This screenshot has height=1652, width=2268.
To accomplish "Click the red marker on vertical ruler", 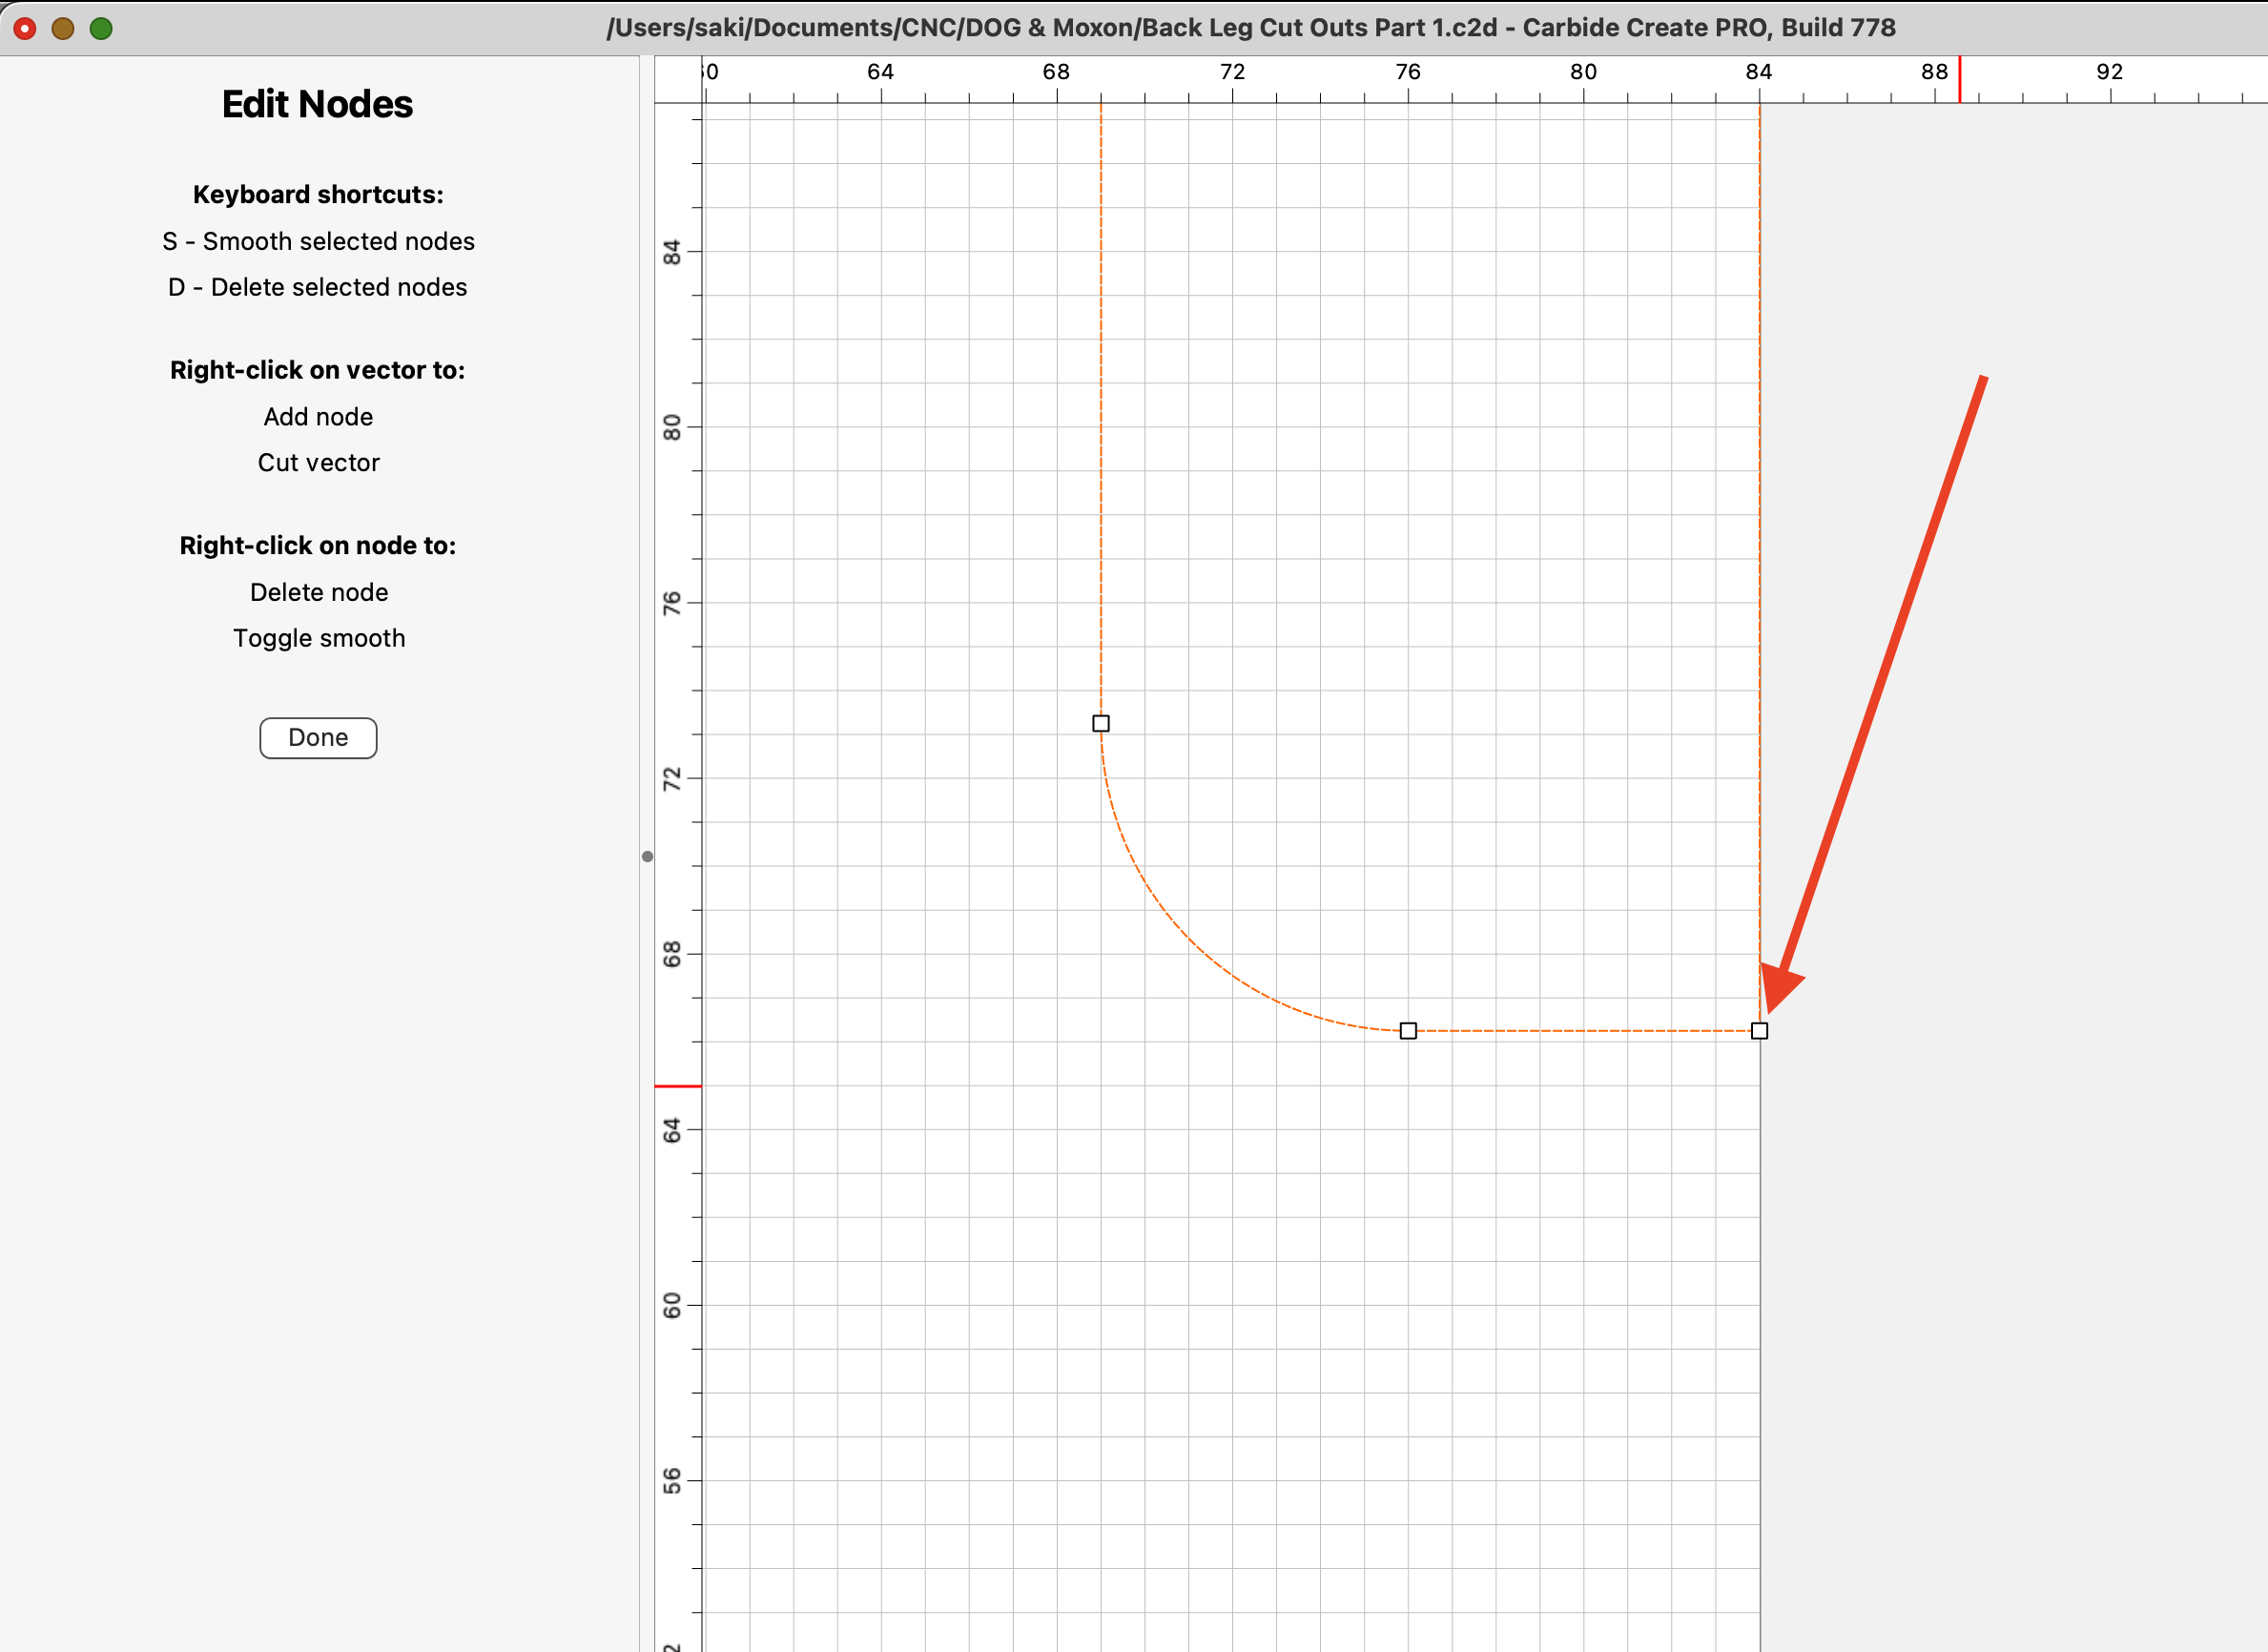I will 678,1086.
